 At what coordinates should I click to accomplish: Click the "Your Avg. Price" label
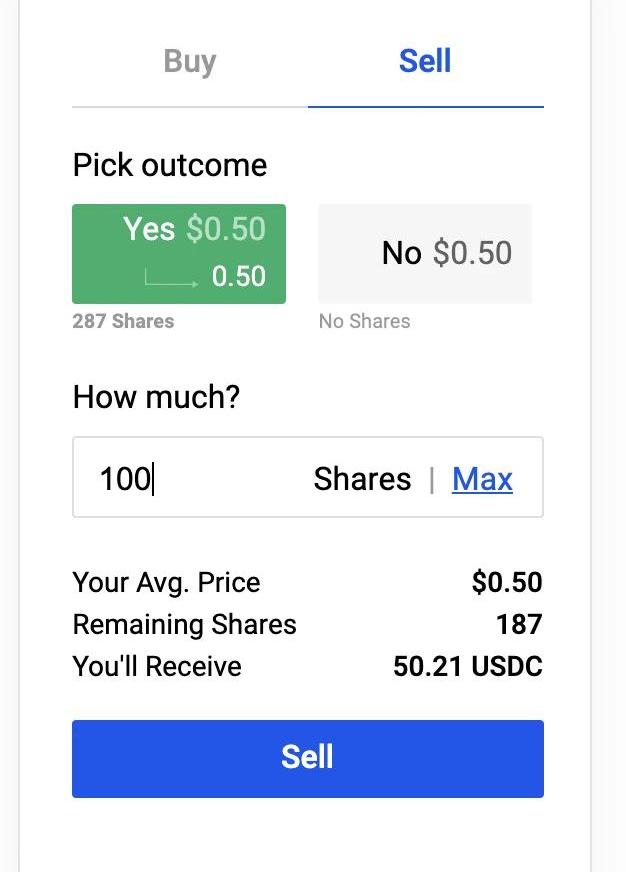[166, 582]
